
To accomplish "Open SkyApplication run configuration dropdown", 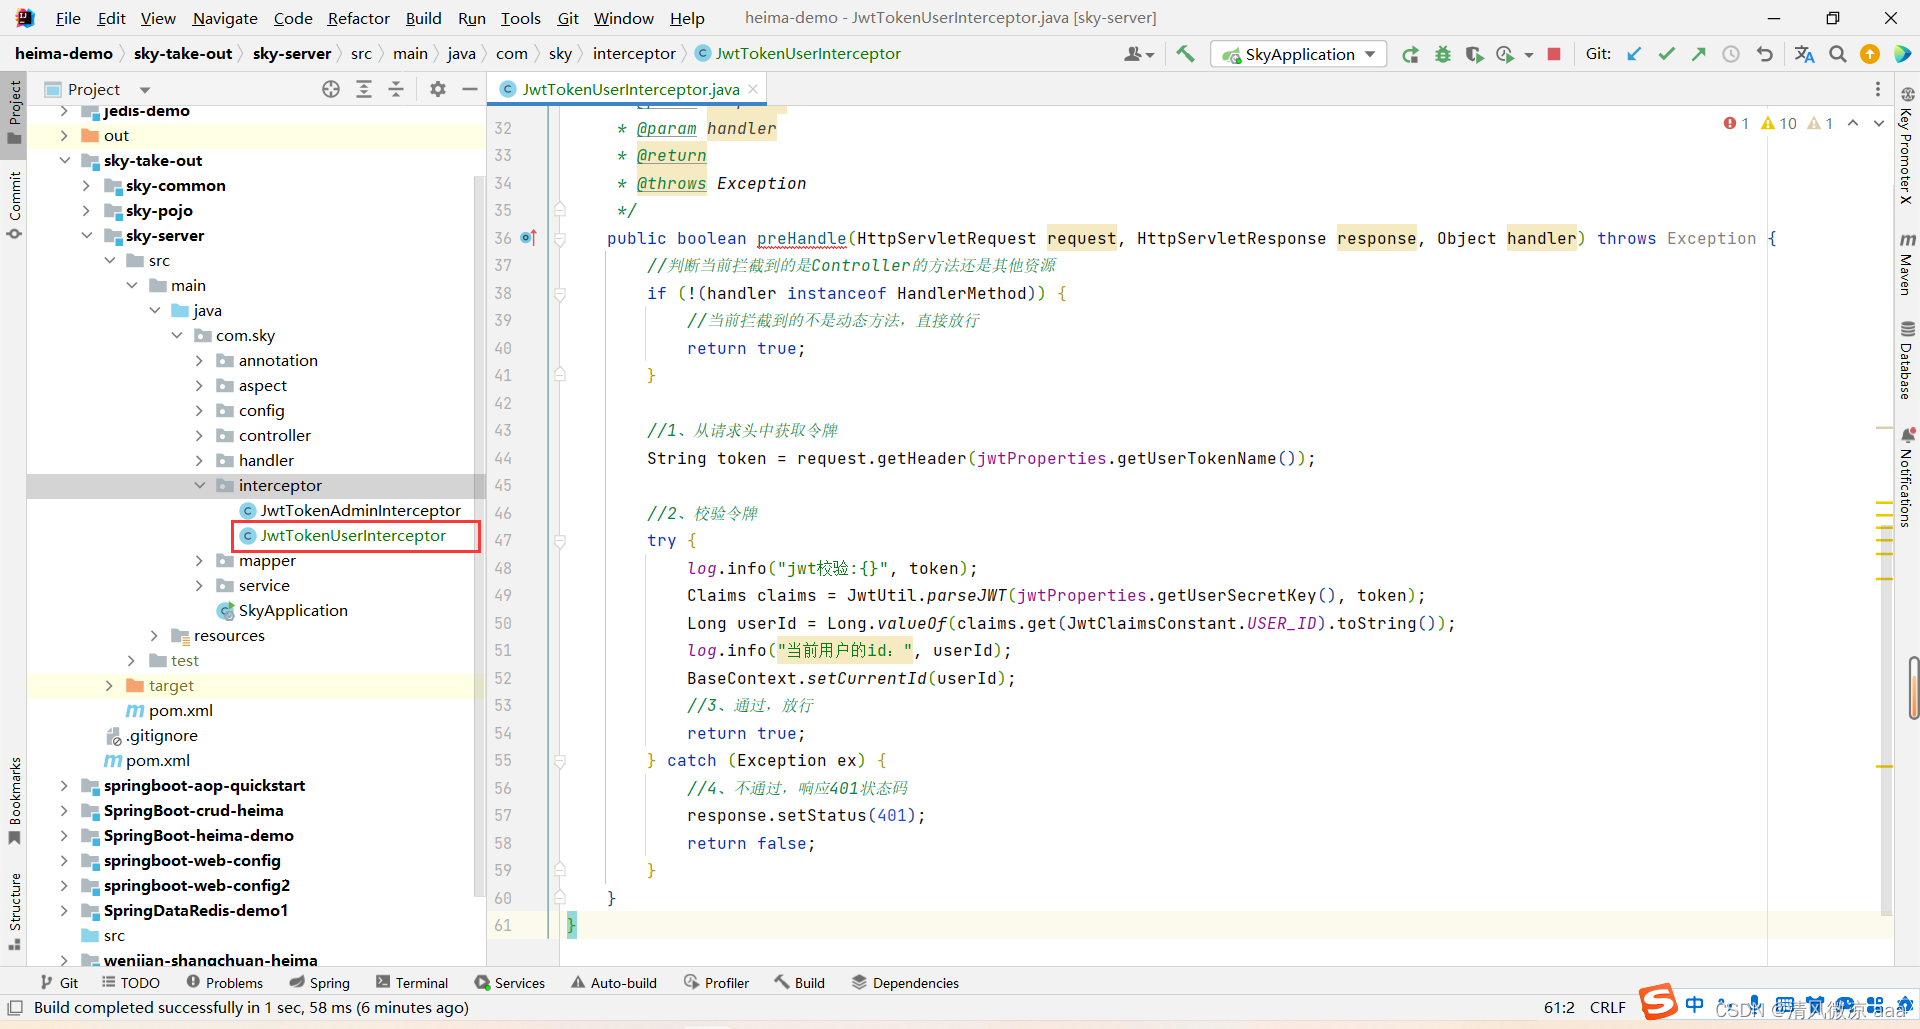I will 1298,54.
